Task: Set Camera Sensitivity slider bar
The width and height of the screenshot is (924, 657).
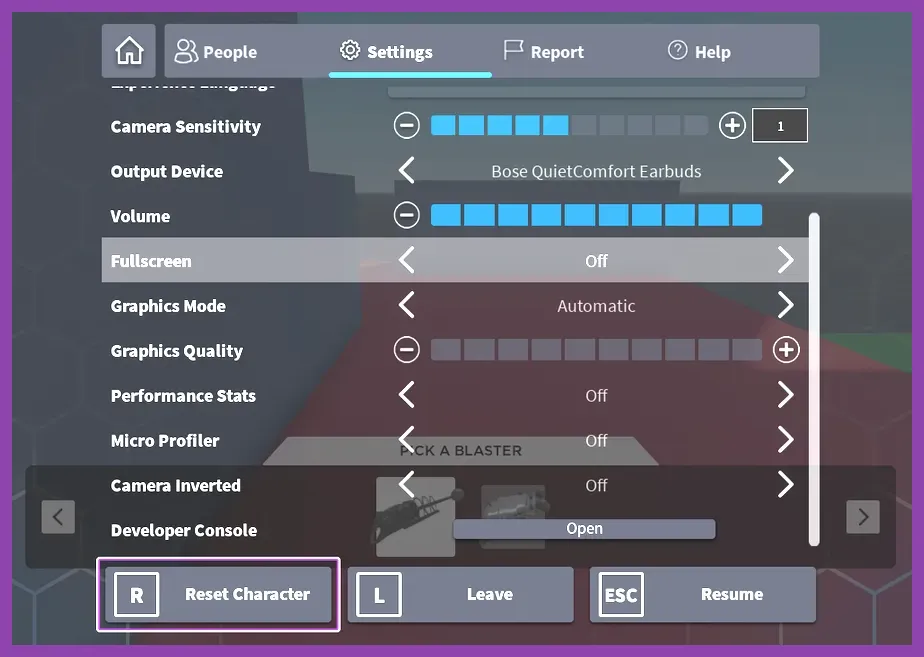Action: [569, 126]
